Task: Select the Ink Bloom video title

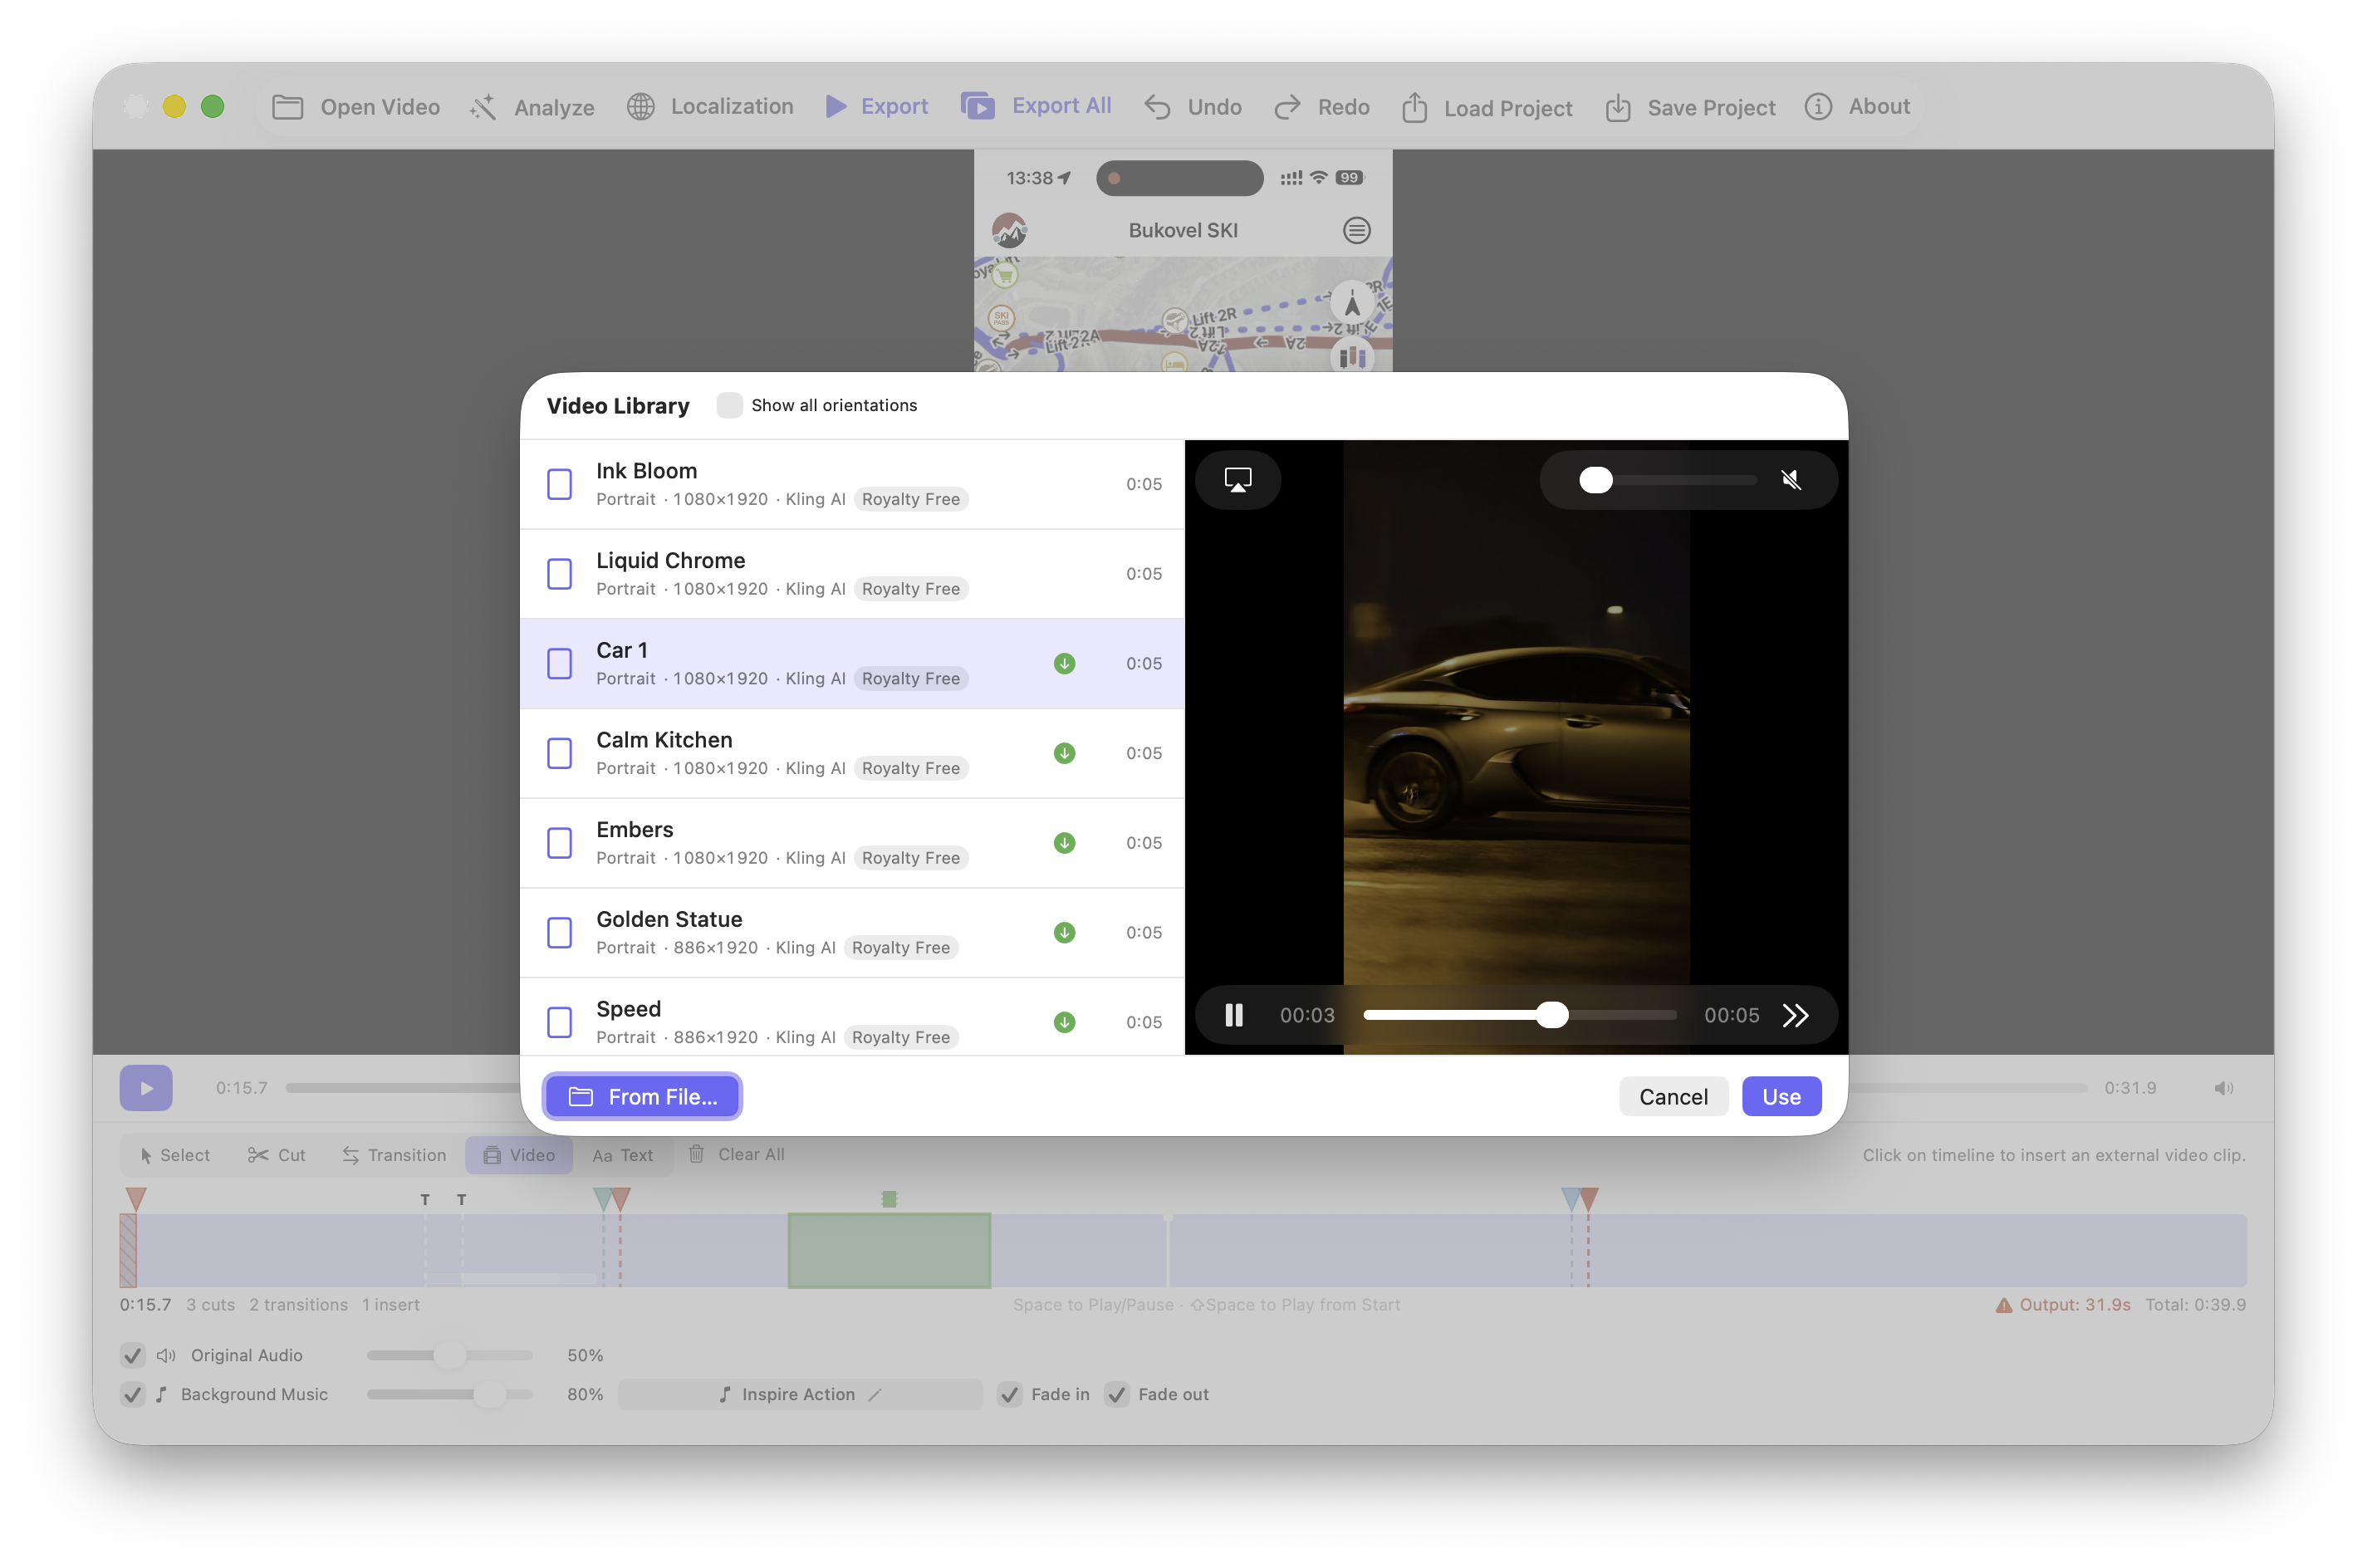Action: (647, 471)
